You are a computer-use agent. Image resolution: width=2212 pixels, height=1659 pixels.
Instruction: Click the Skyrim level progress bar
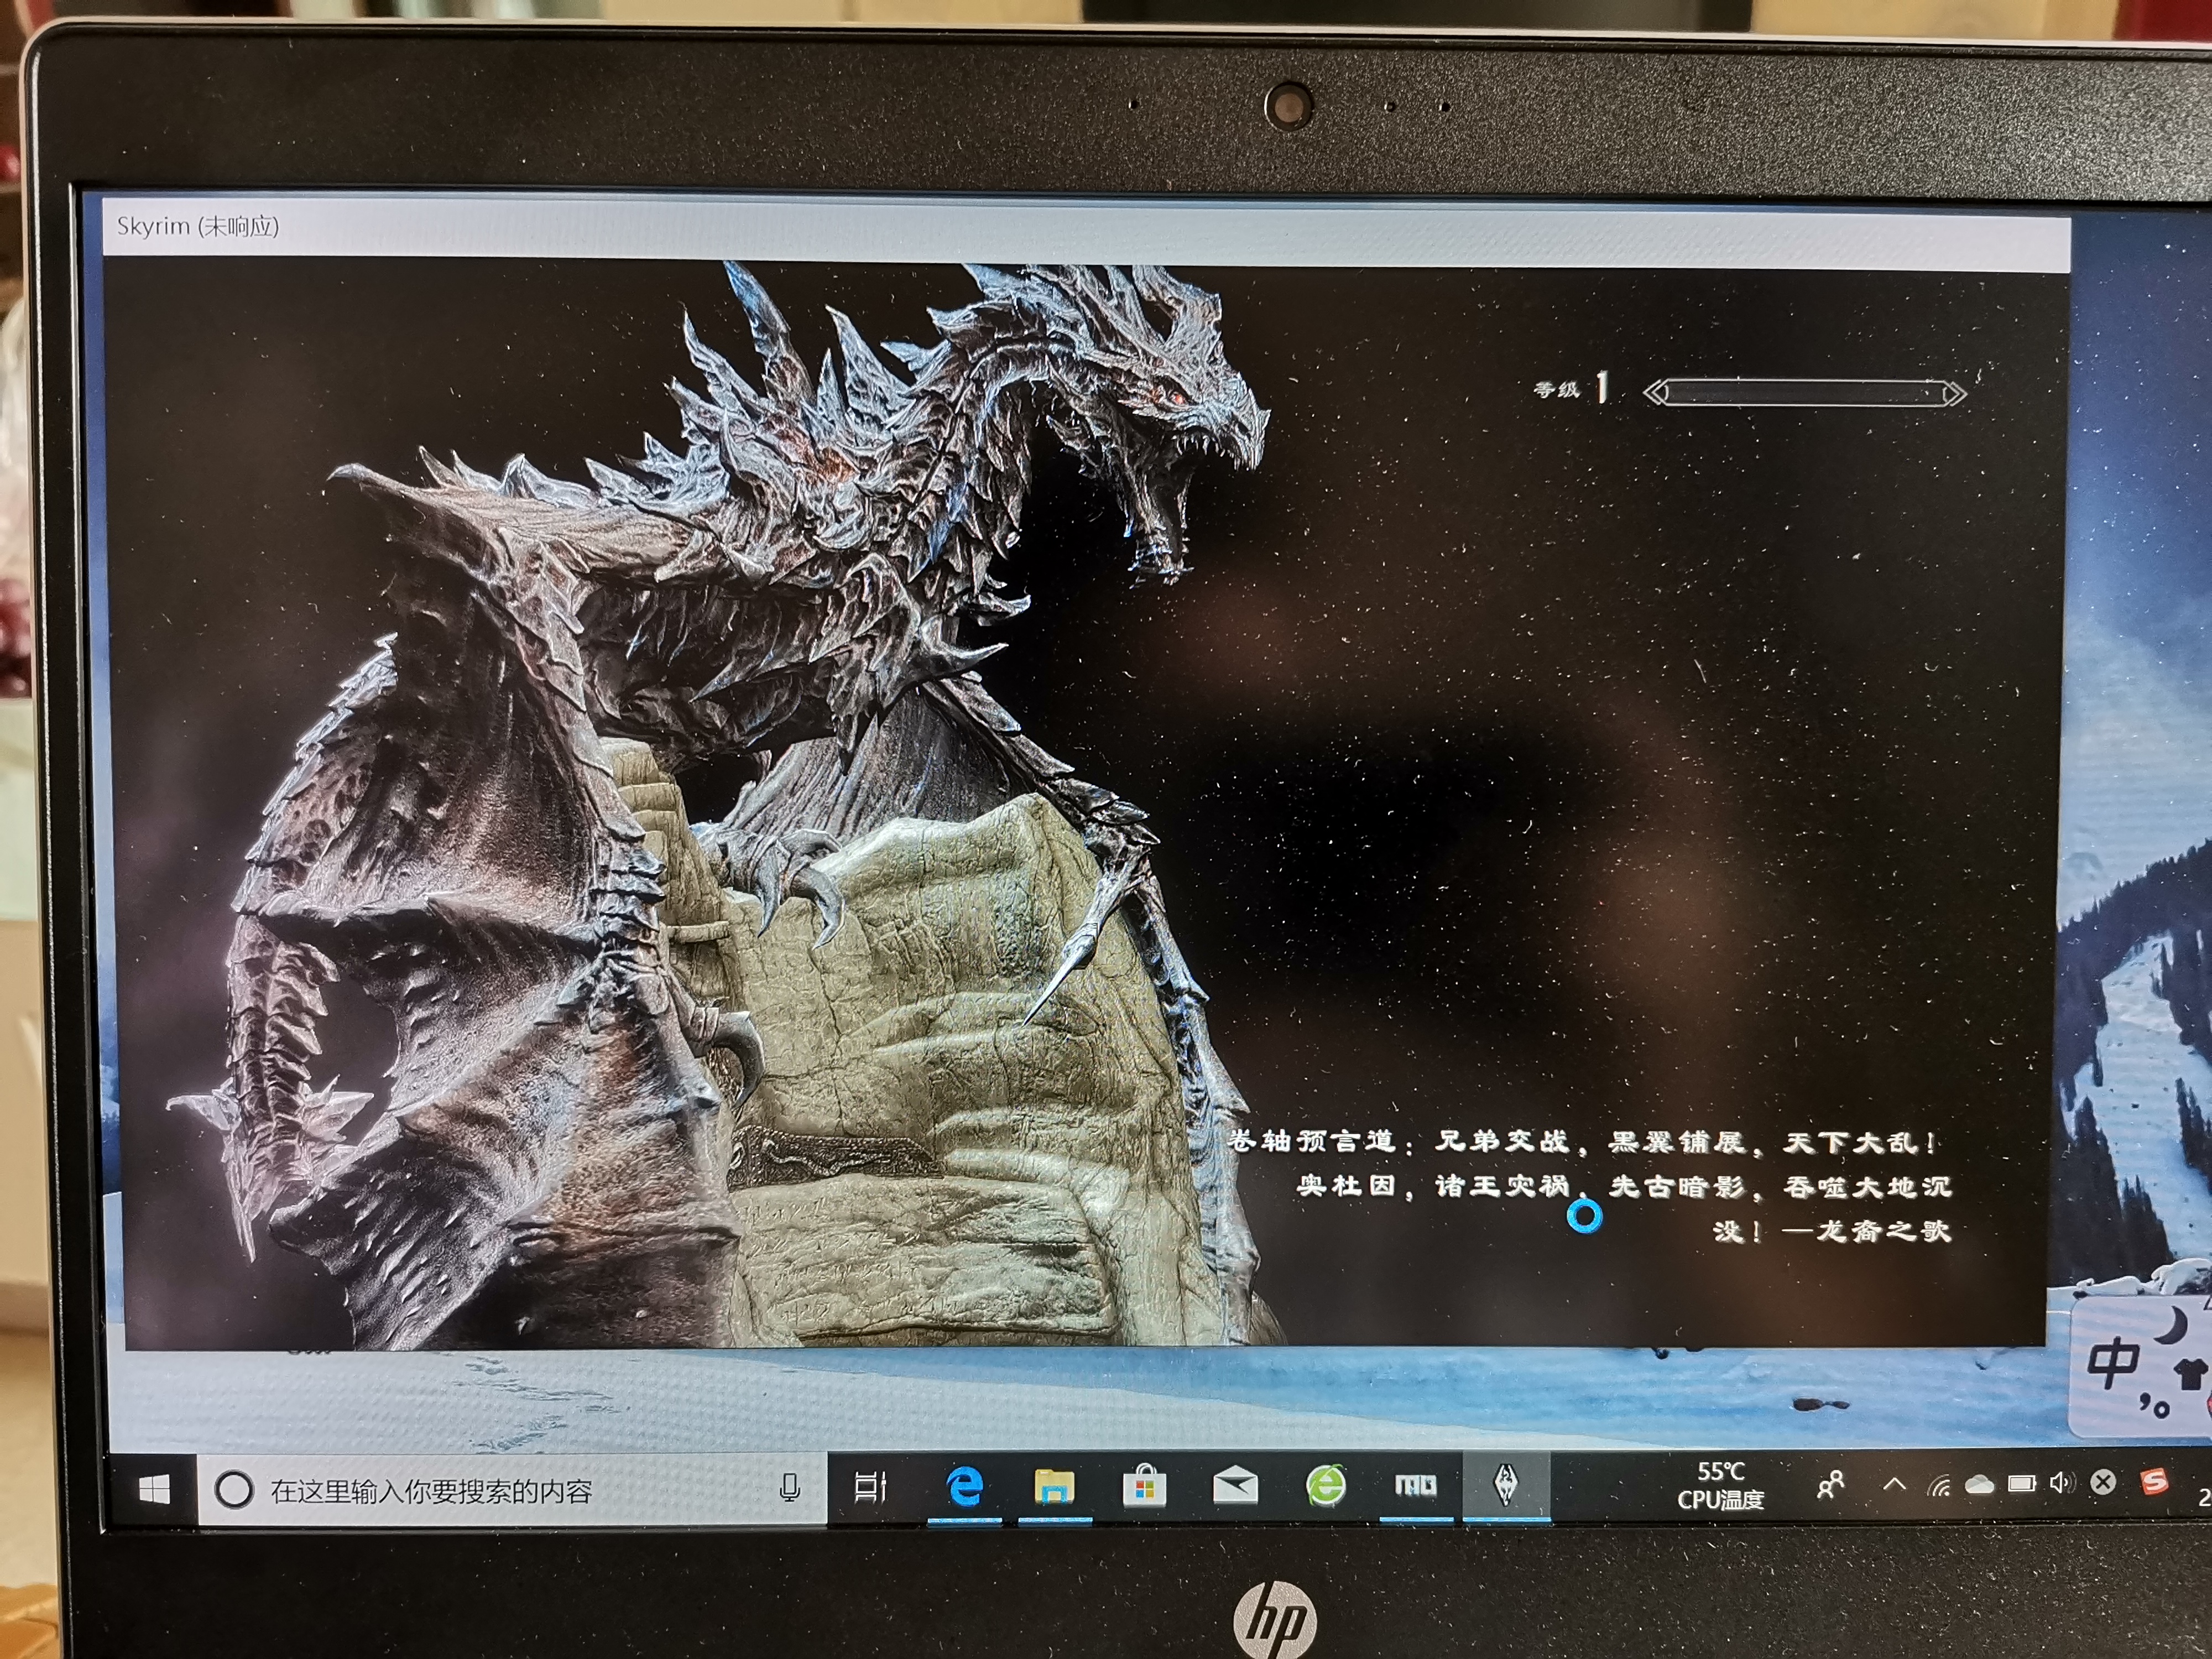(x=1805, y=393)
